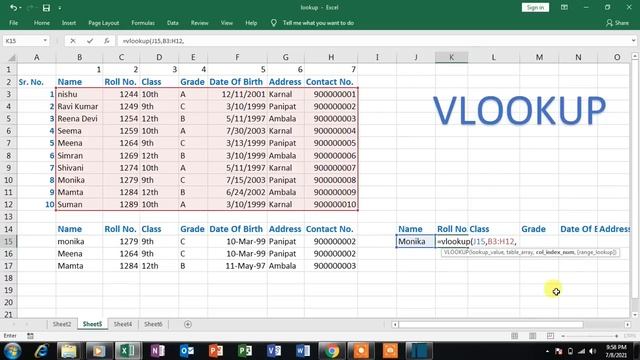Open the Home ribbon tab

pyautogui.click(x=42, y=23)
